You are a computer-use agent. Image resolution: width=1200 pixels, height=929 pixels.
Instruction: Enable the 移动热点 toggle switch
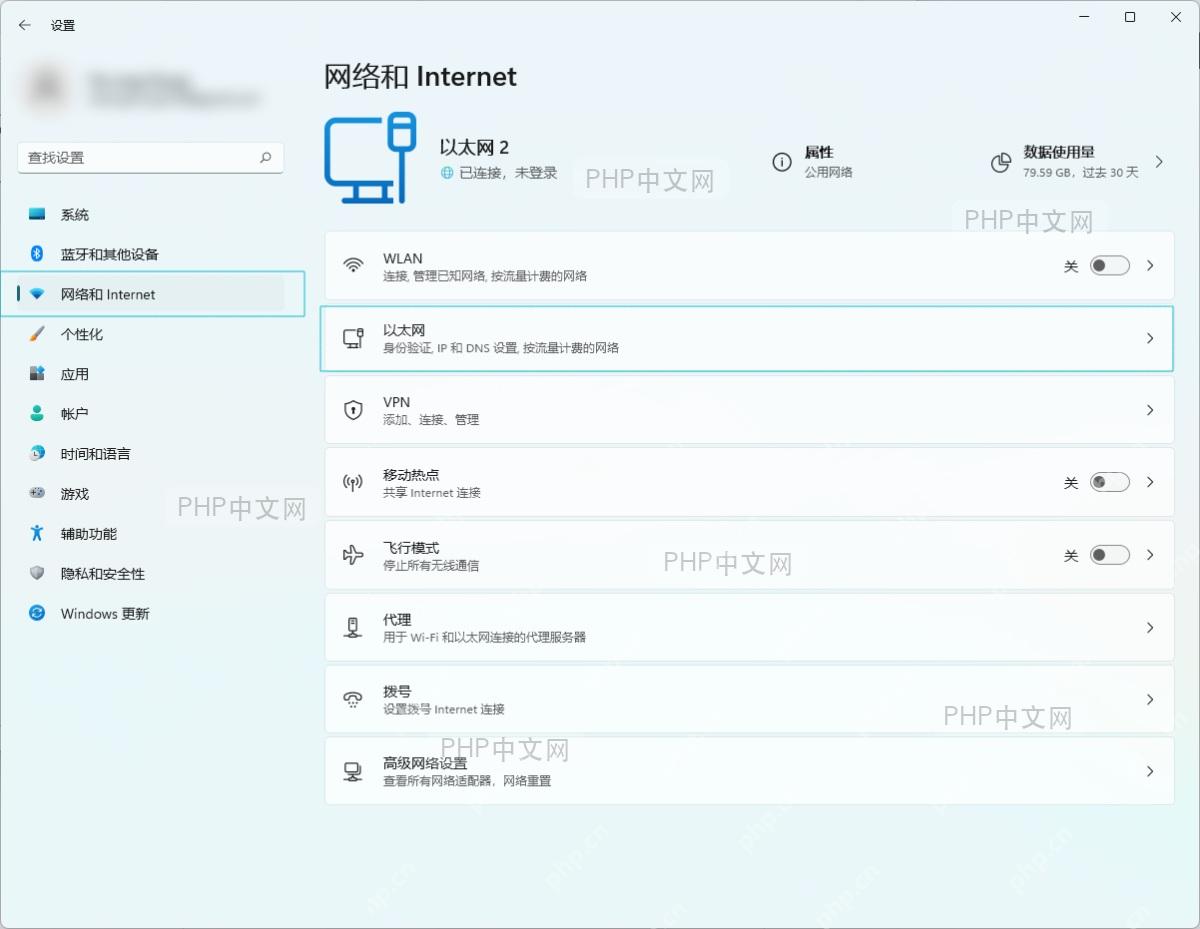(x=1109, y=482)
